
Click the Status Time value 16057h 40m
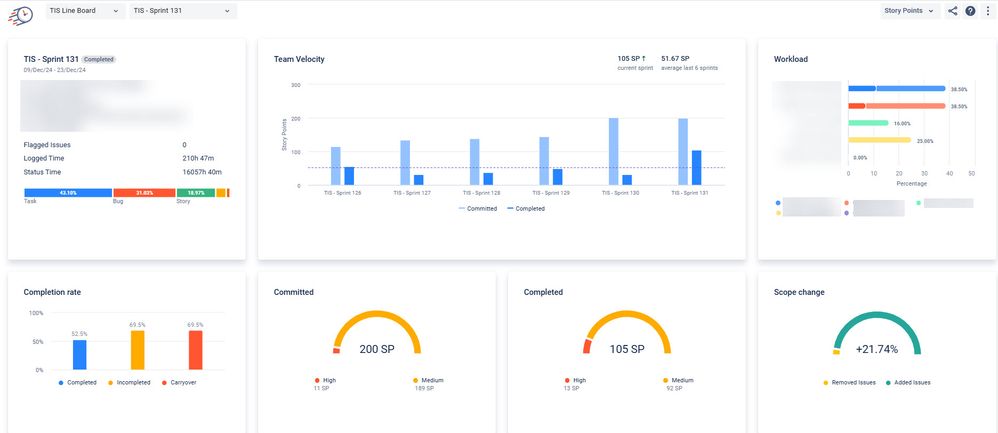[202, 172]
